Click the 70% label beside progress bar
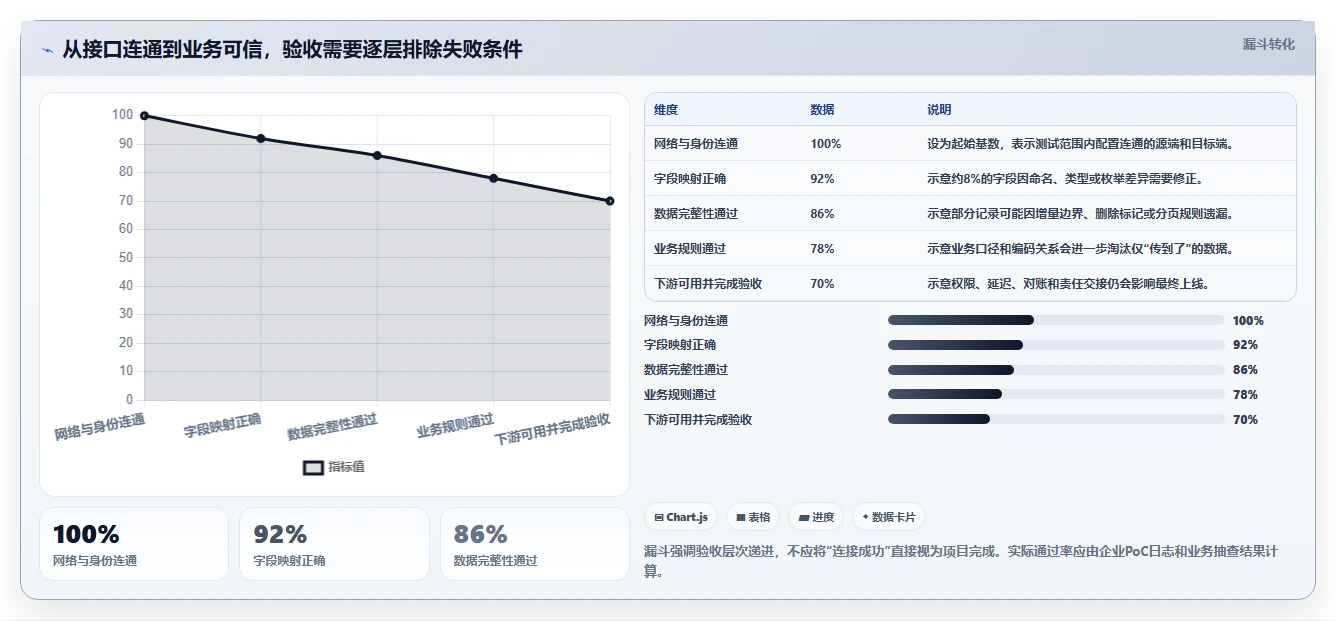The image size is (1336, 621). click(x=1245, y=420)
